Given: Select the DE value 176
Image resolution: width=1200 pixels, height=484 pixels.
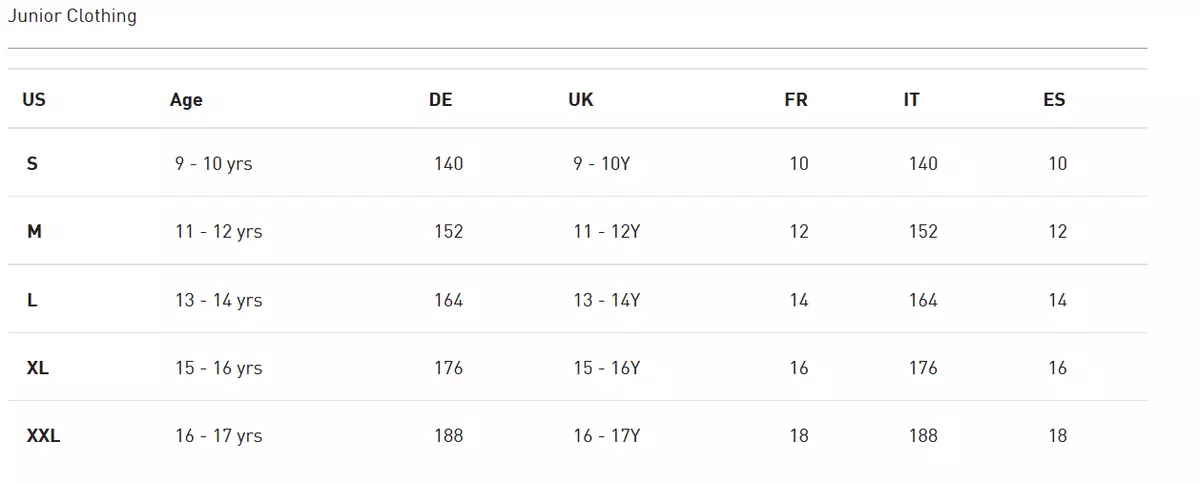Looking at the screenshot, I should [x=449, y=368].
